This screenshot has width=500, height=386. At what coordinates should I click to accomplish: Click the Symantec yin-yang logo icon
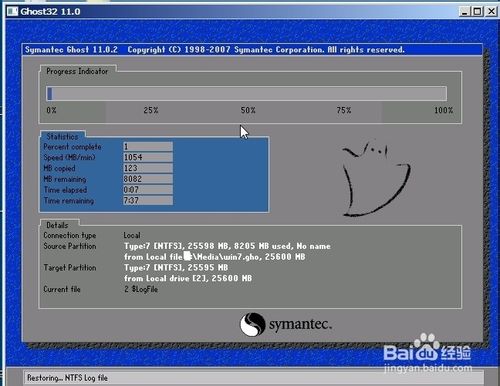pos(252,324)
